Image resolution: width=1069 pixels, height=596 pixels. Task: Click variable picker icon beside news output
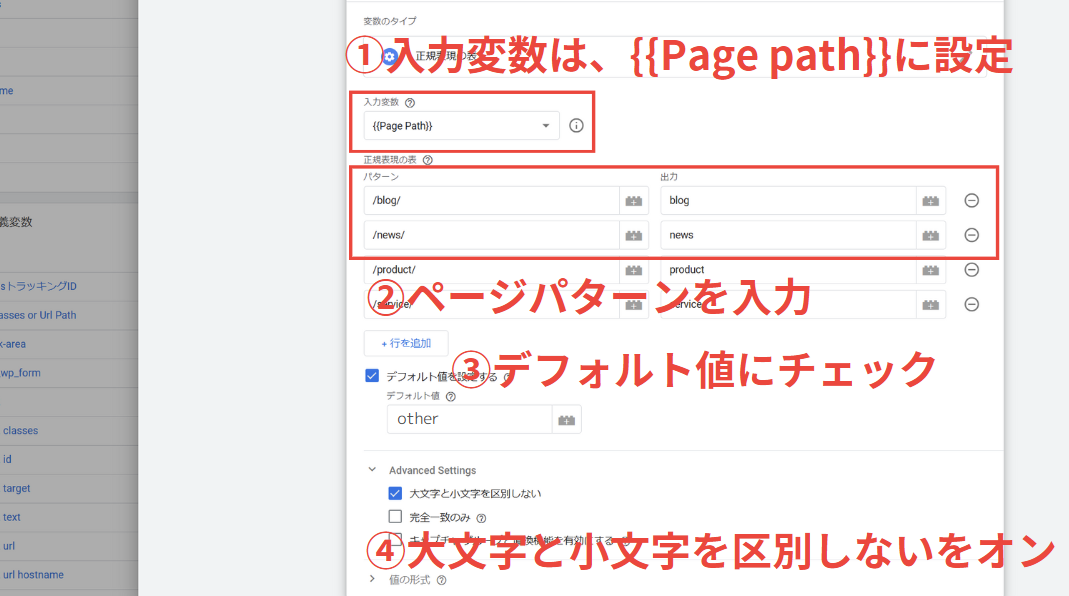(x=931, y=235)
